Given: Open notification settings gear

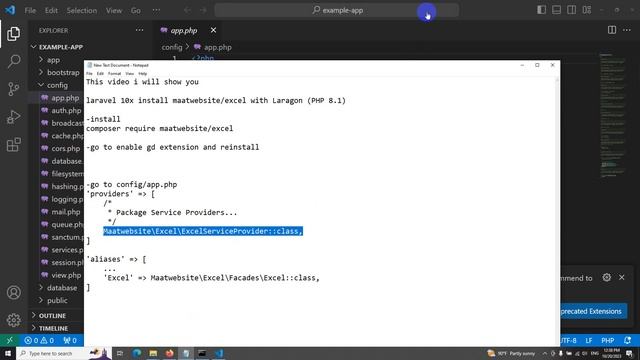Looking at the screenshot, I should [x=607, y=278].
